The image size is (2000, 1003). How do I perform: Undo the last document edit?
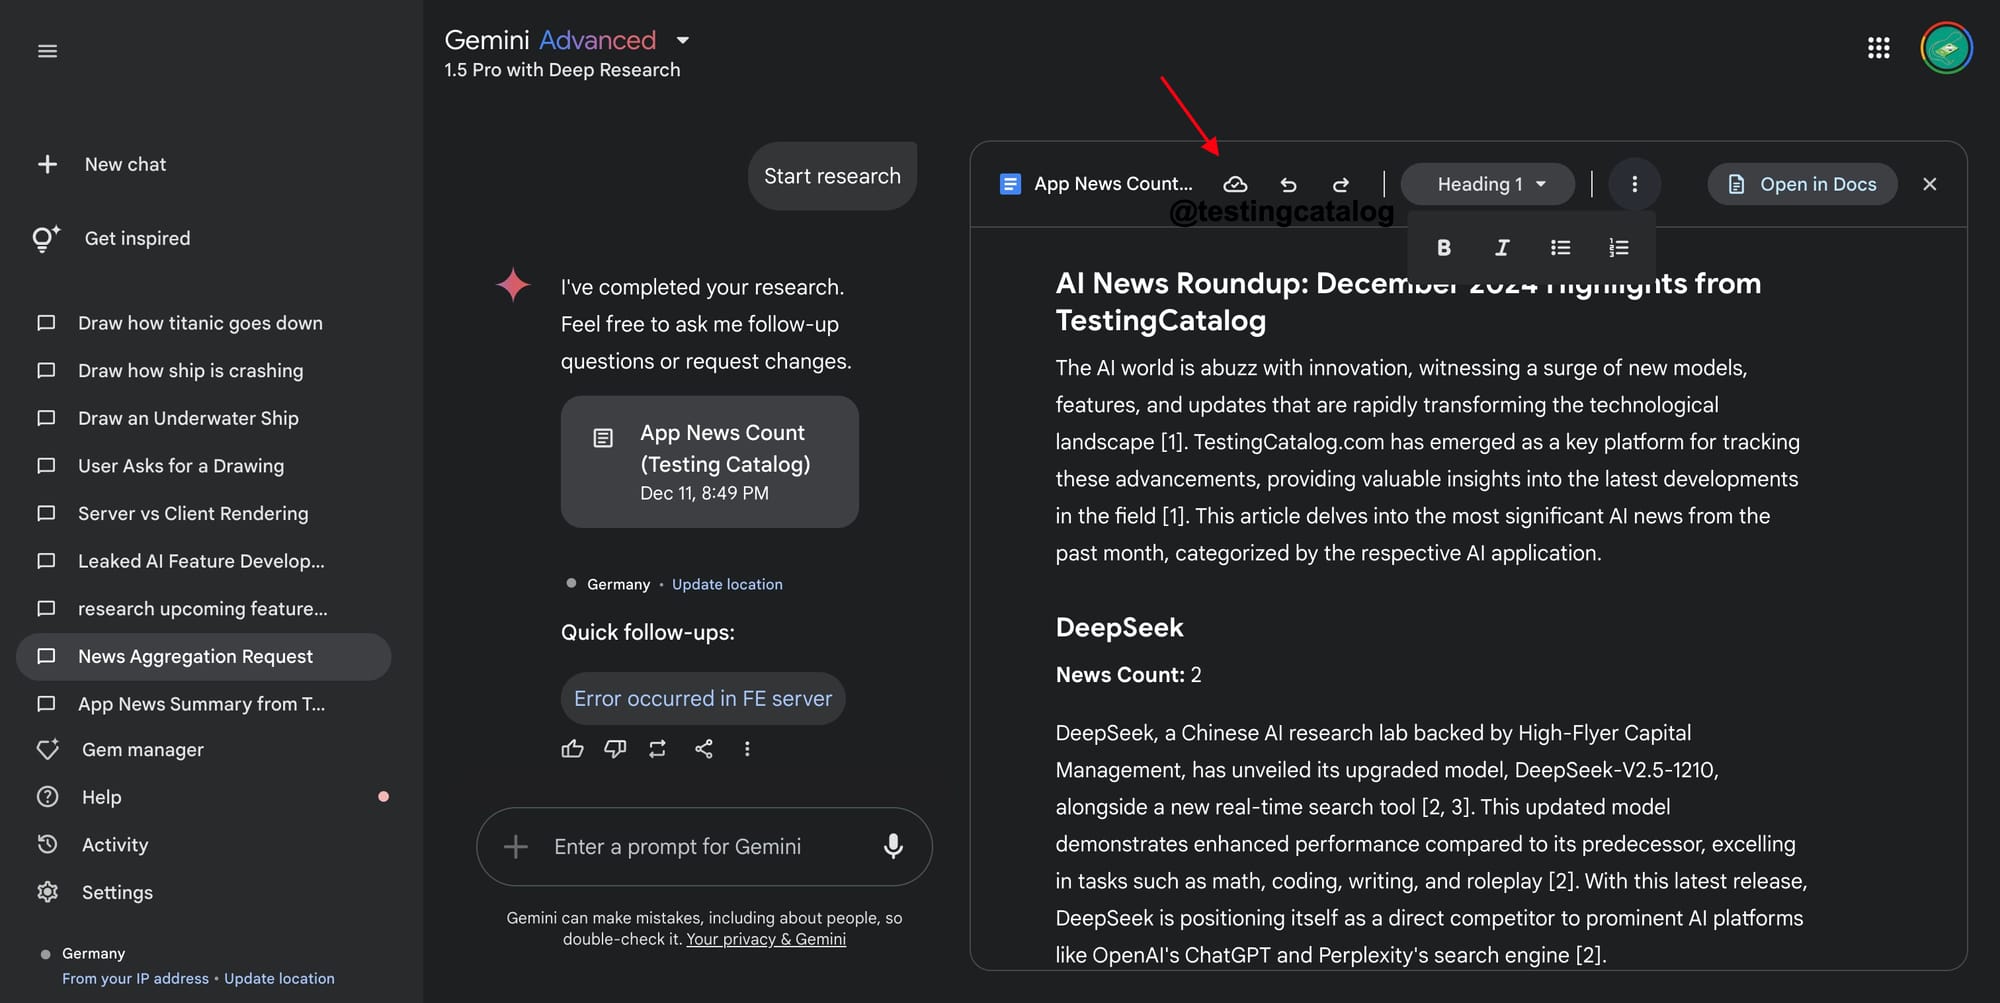click(x=1288, y=184)
